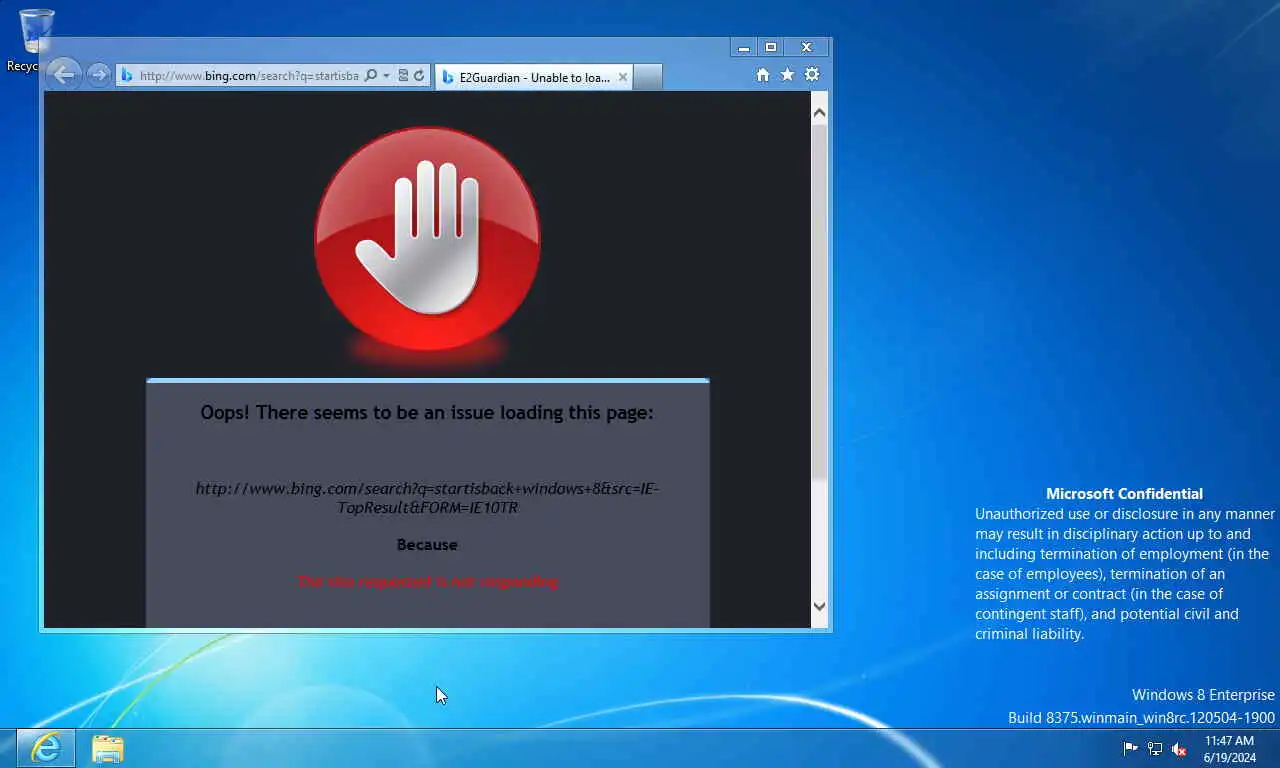Click the word 'Because' on the page

427,545
